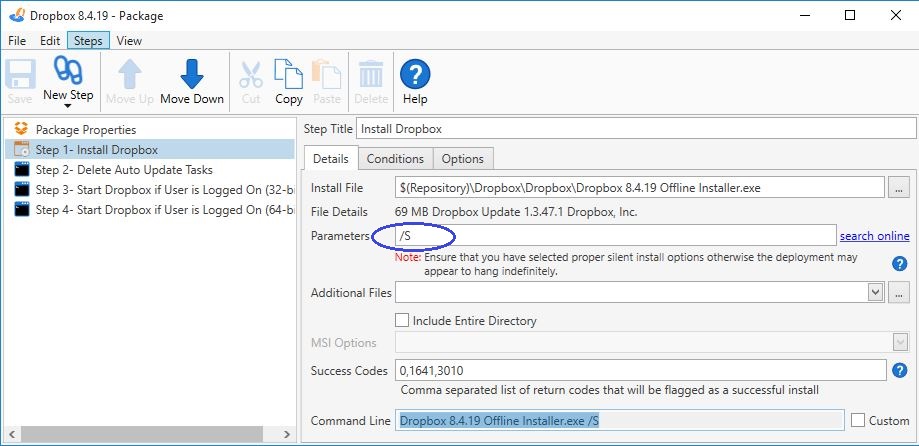This screenshot has height=446, width=919.
Task: Click help icon next to Success Codes
Action: 899,370
